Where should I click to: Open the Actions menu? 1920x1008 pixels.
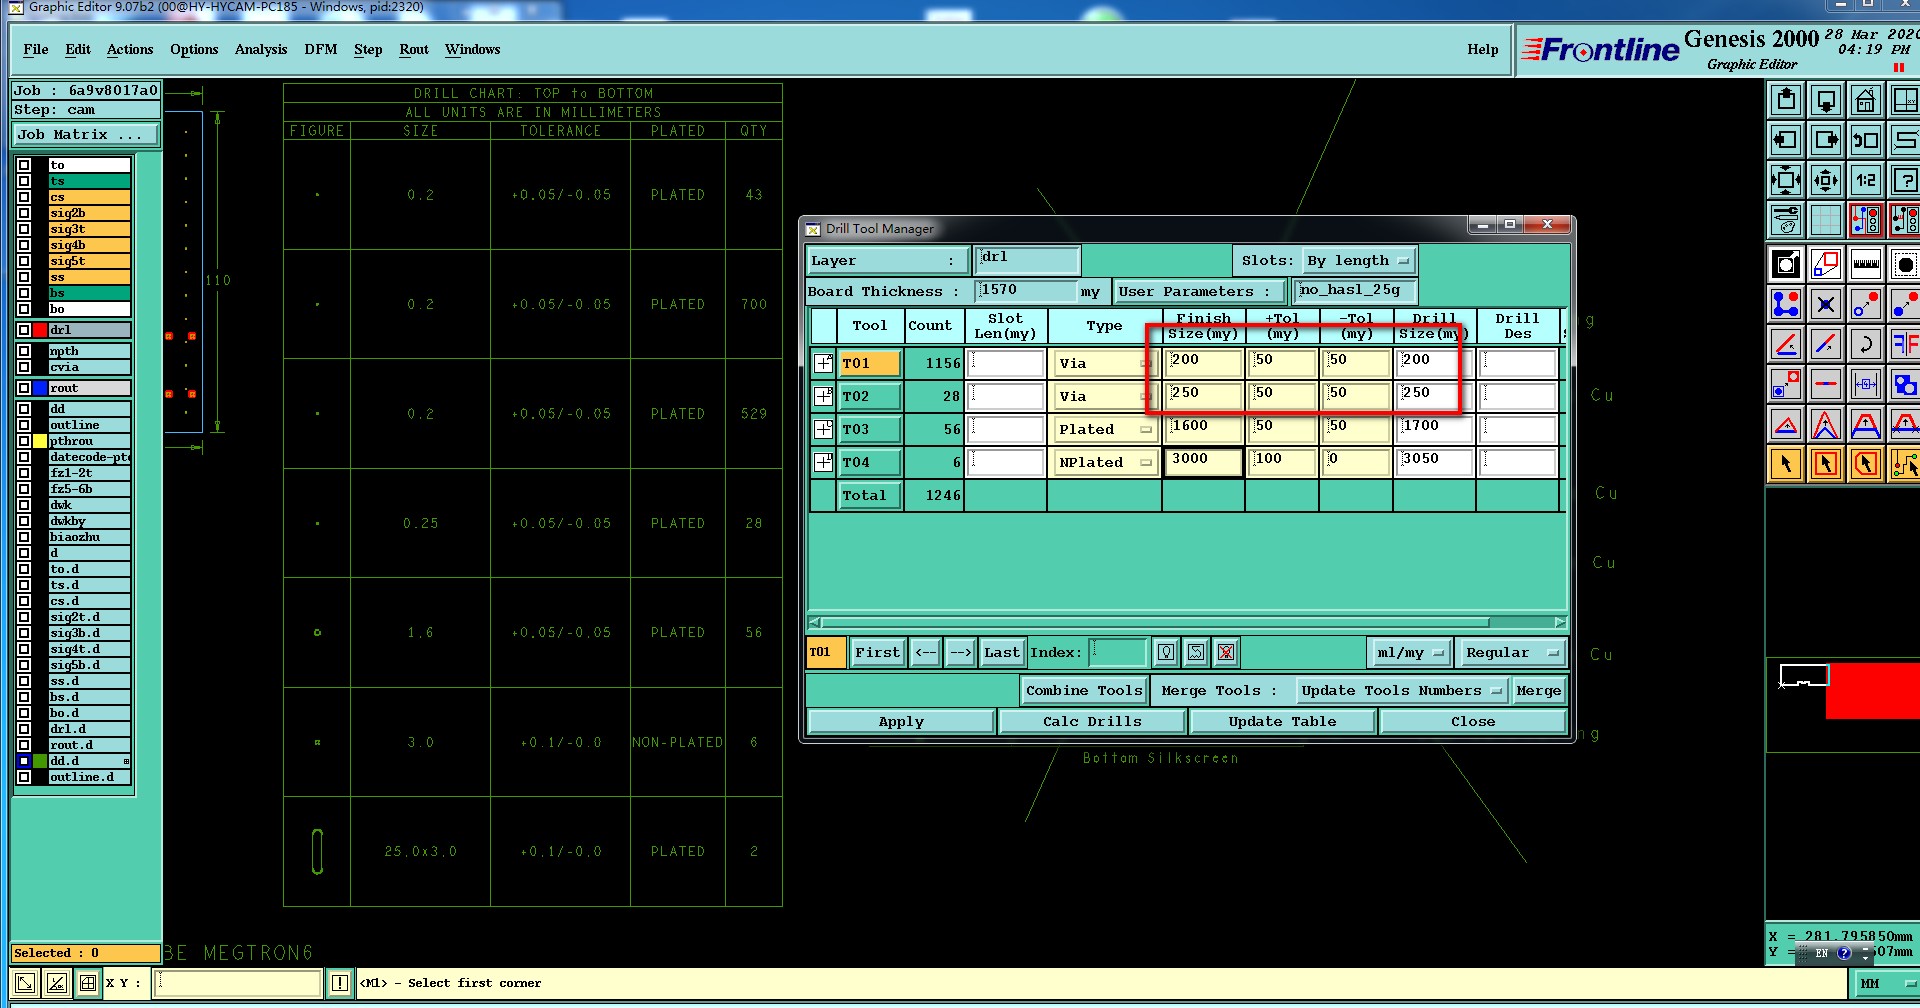point(130,49)
